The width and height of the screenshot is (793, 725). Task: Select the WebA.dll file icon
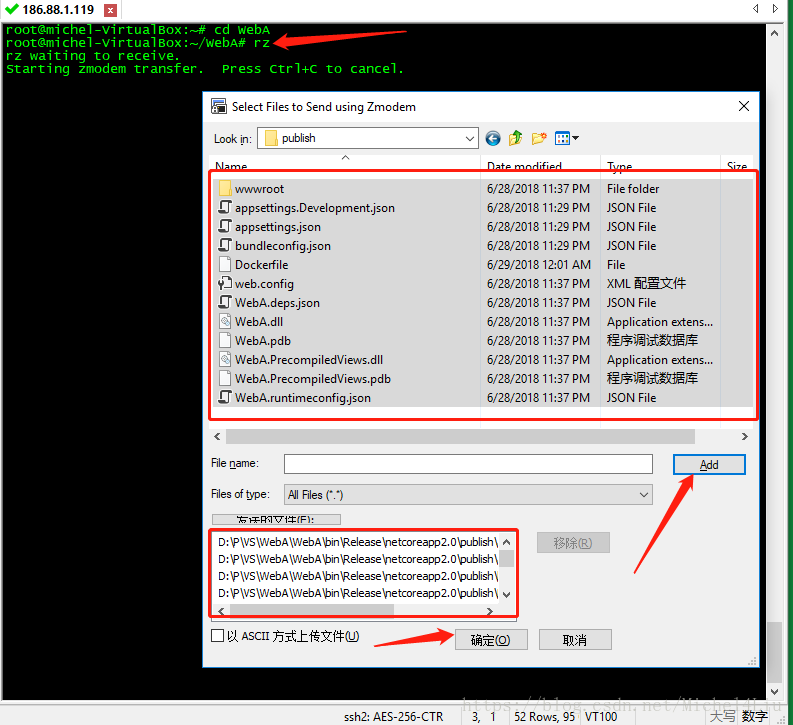pyautogui.click(x=226, y=322)
